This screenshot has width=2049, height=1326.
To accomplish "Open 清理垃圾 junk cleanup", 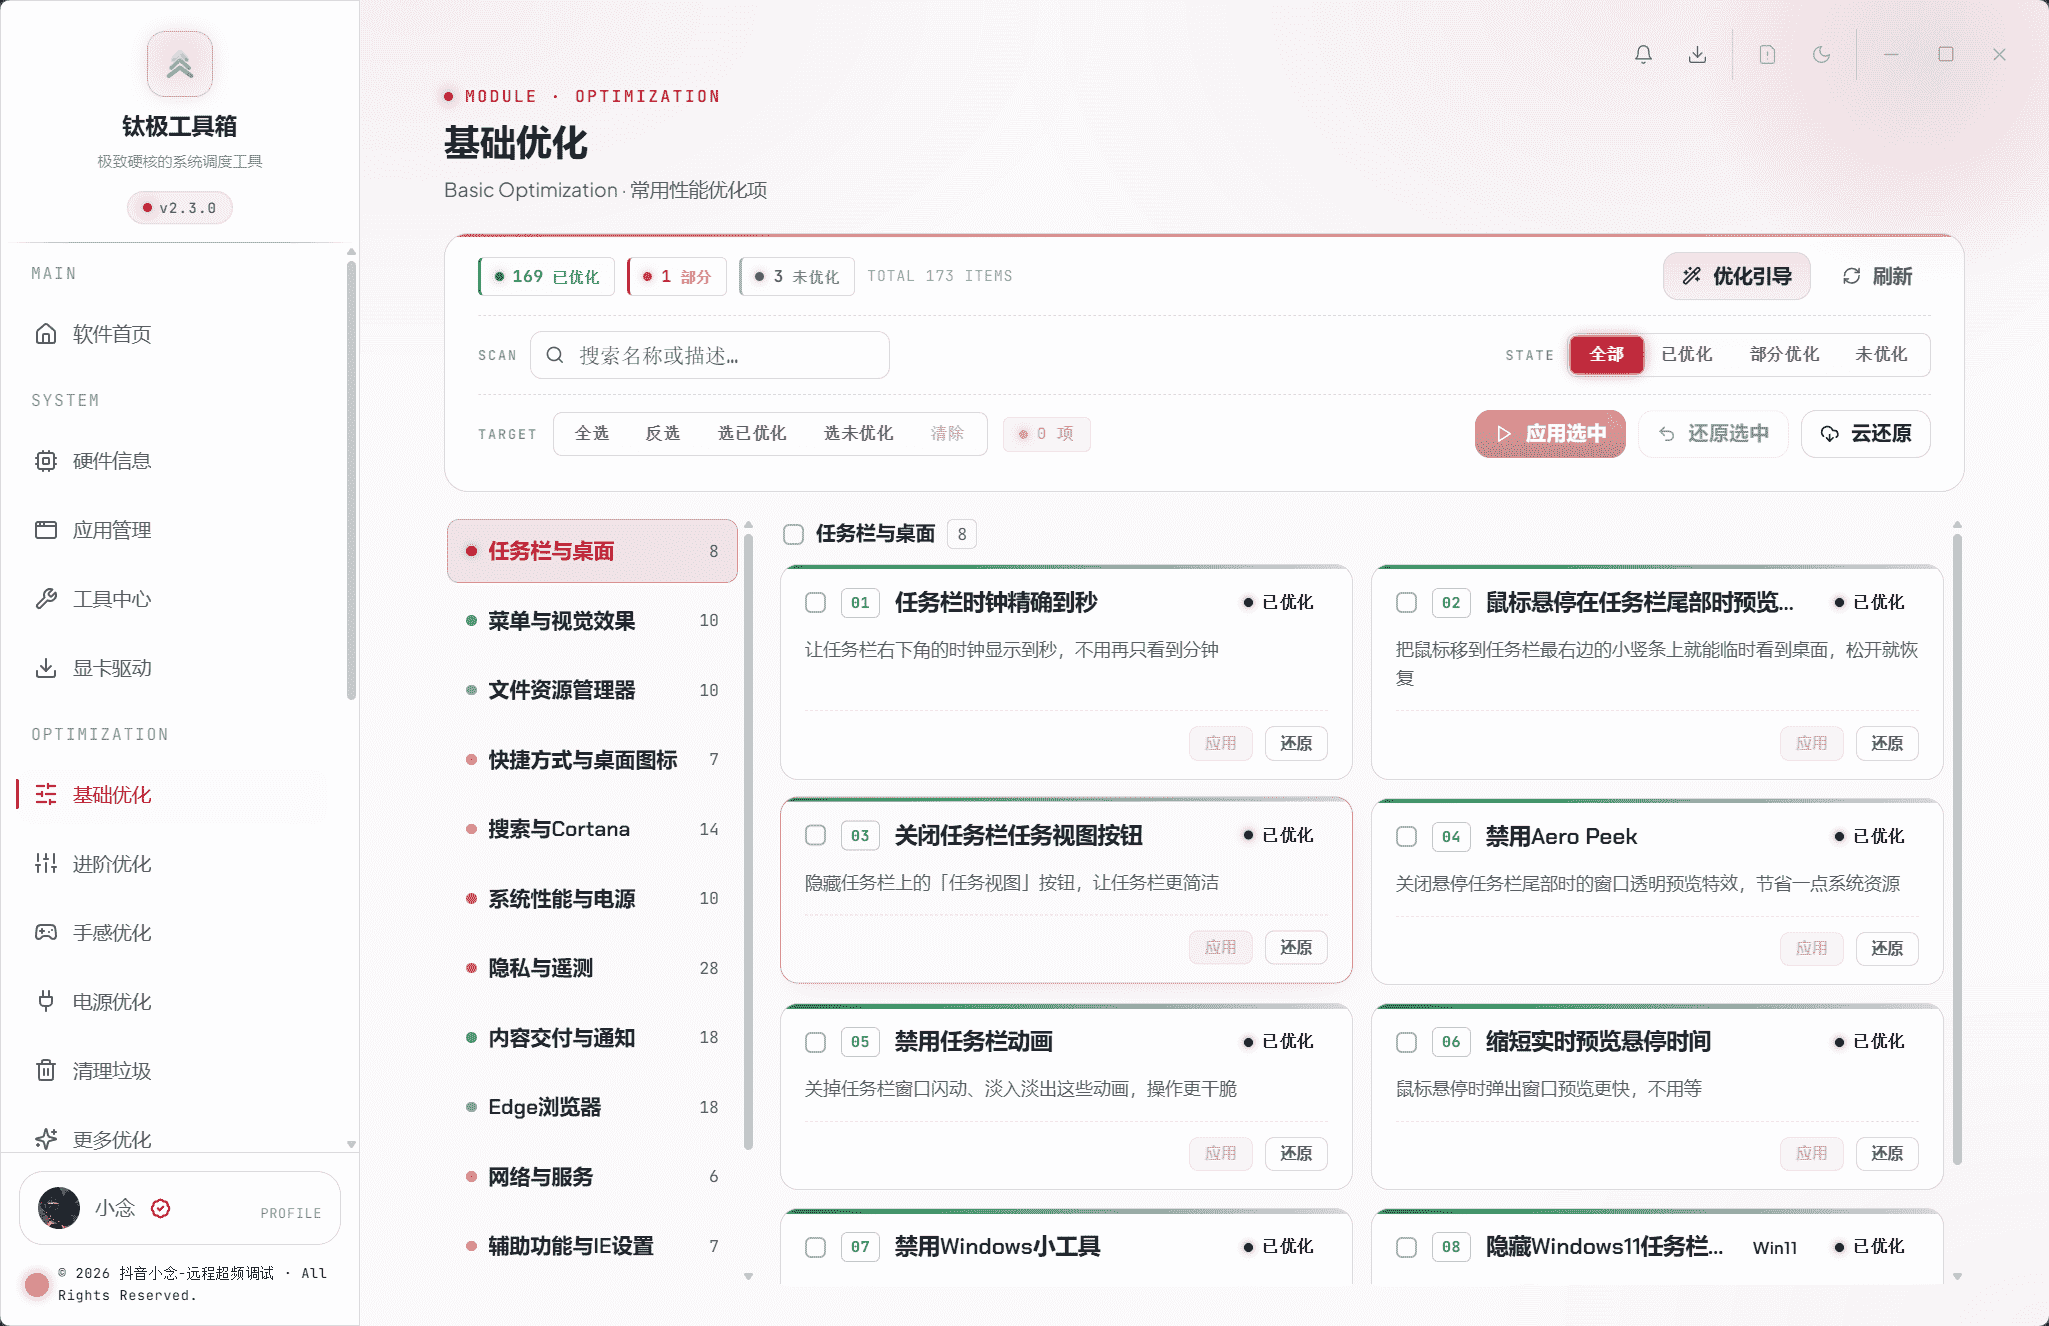I will click(x=180, y=1071).
